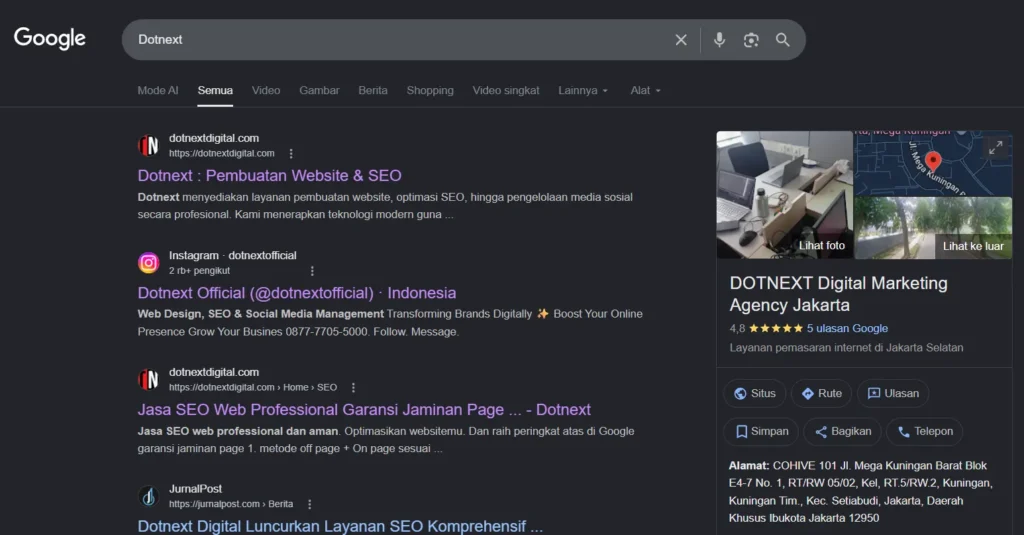Click favicon of Jasa SEO result
This screenshot has height=535, width=1024.
pos(148,379)
